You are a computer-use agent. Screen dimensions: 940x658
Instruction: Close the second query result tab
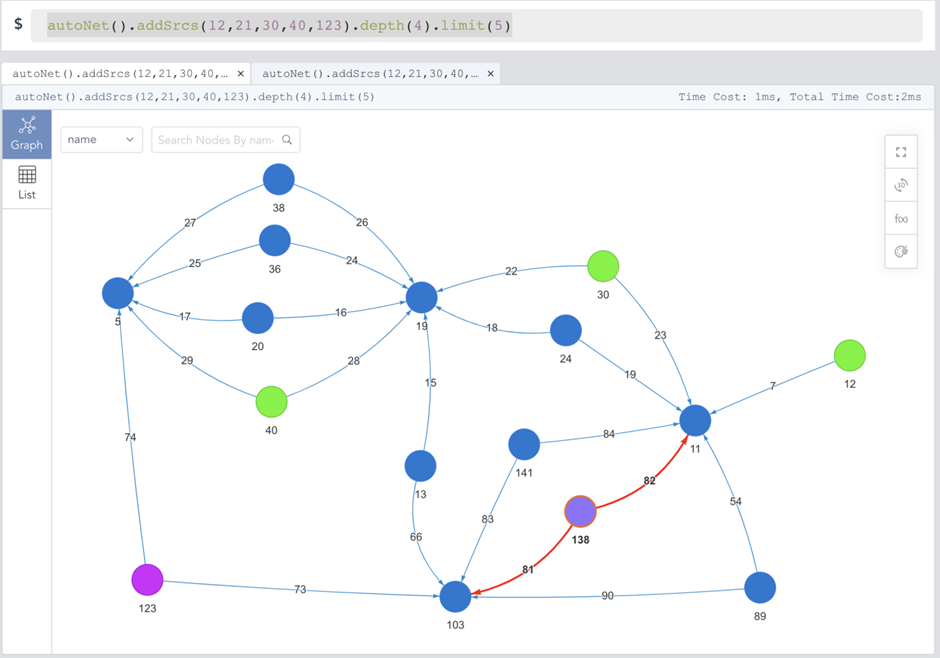point(490,74)
